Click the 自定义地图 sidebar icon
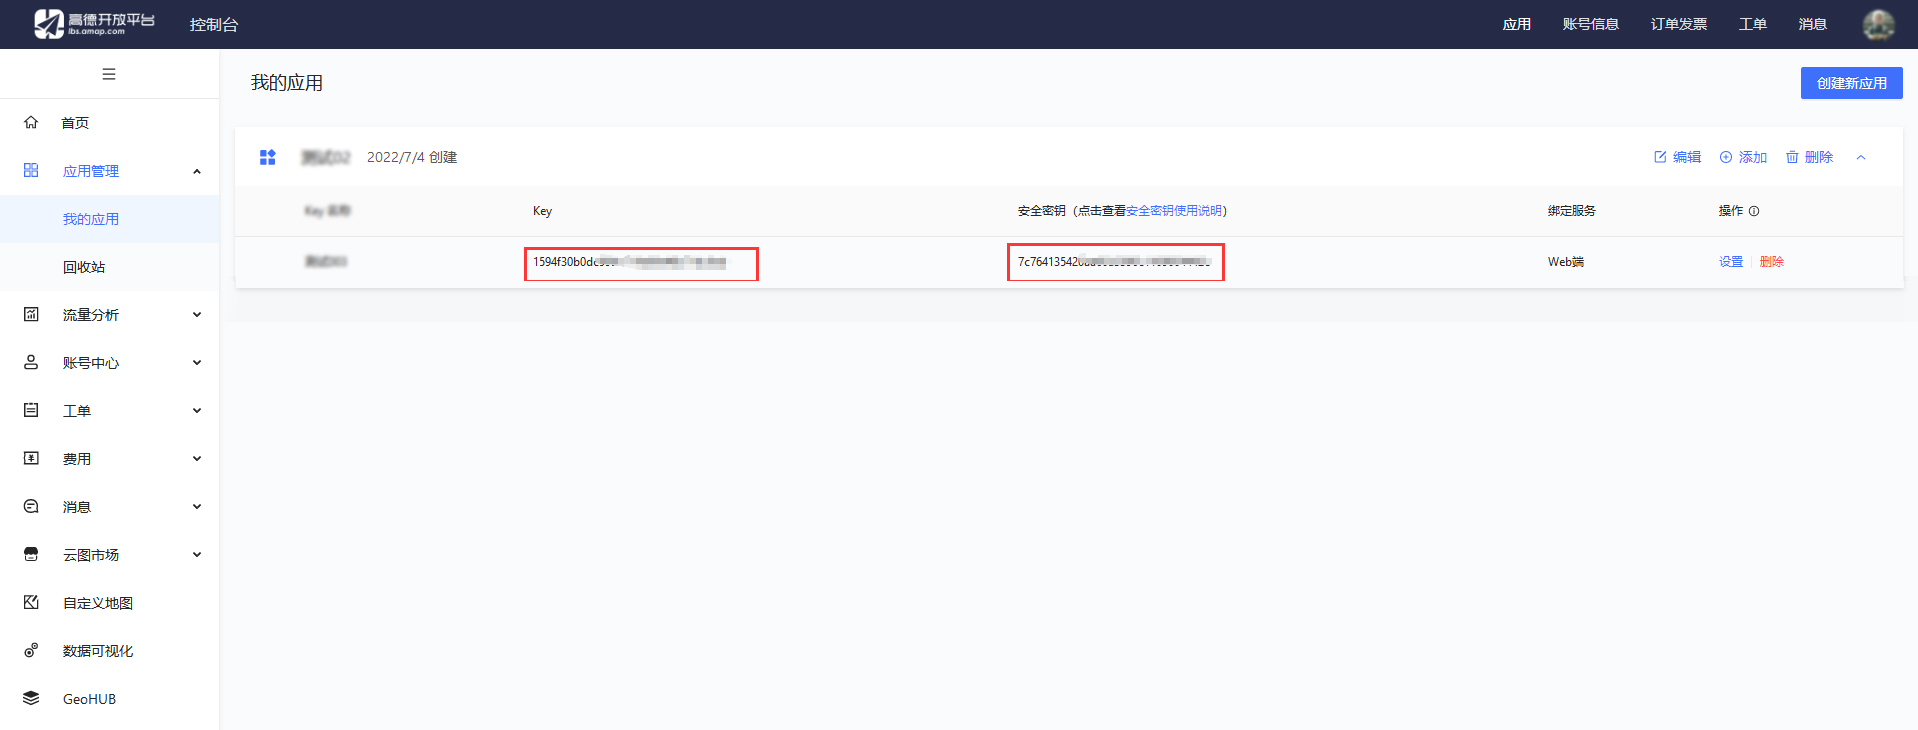The width and height of the screenshot is (1918, 730). pyautogui.click(x=31, y=602)
